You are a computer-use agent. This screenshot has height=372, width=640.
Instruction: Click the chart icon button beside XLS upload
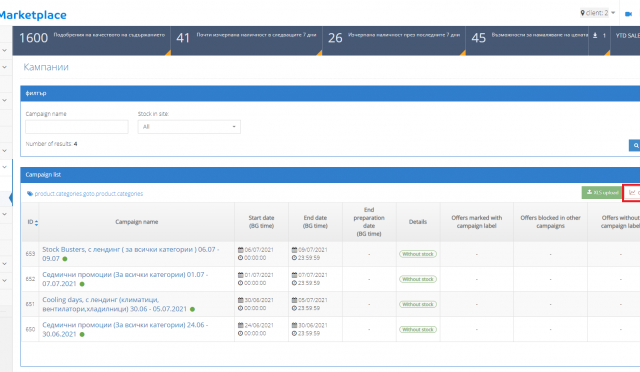(632, 192)
